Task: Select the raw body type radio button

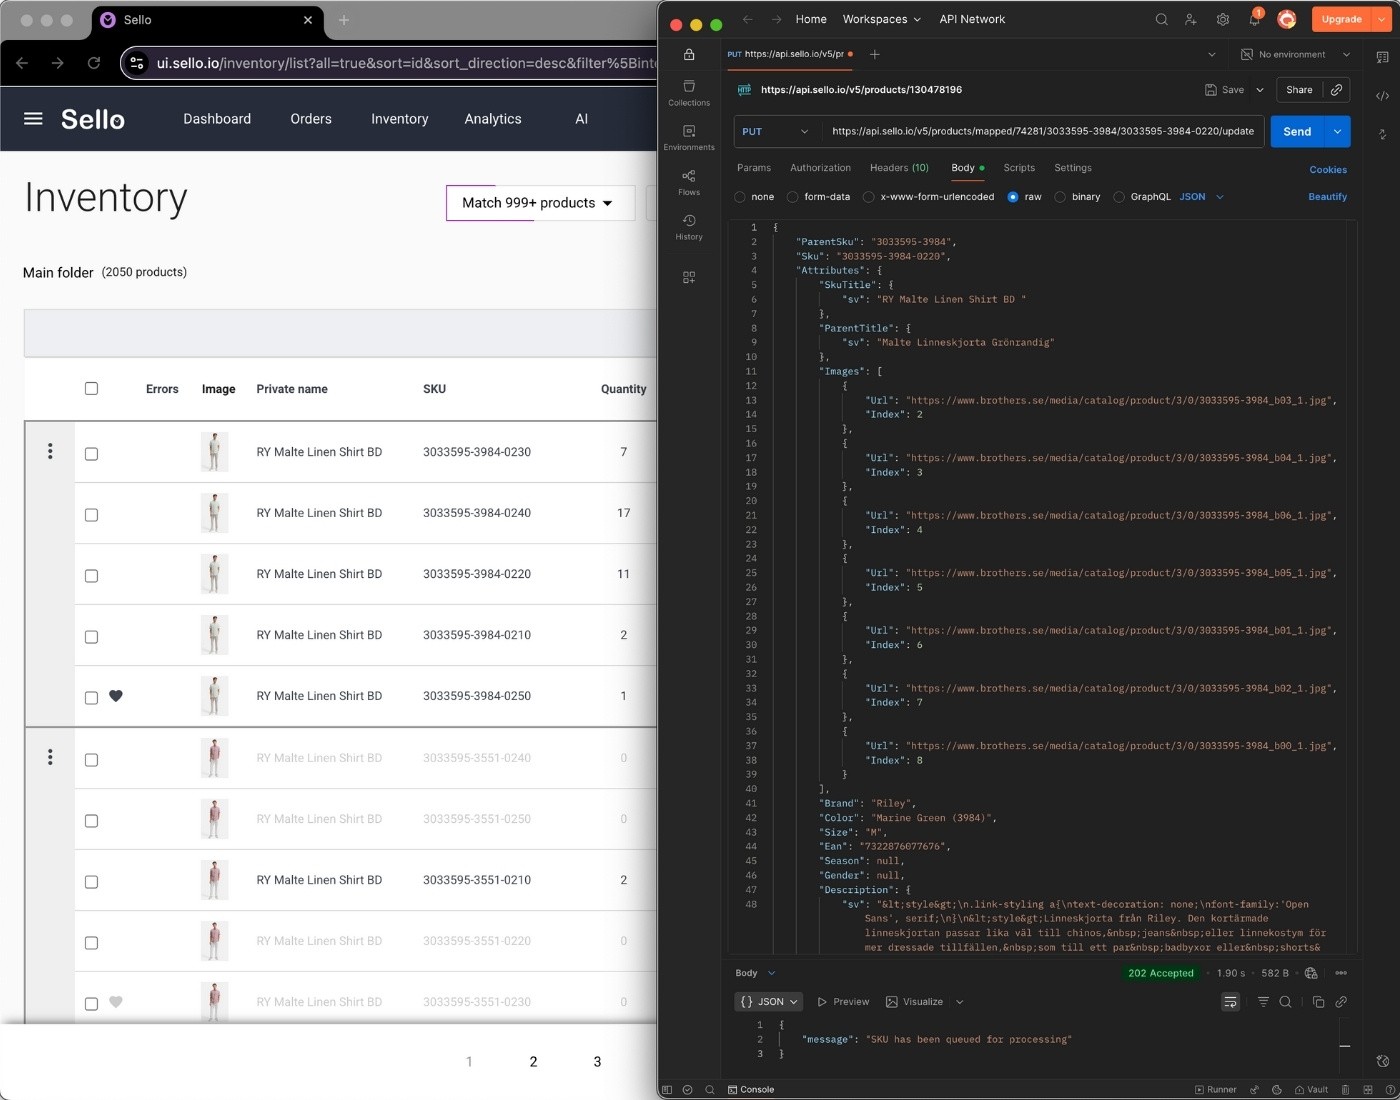Action: point(1013,197)
